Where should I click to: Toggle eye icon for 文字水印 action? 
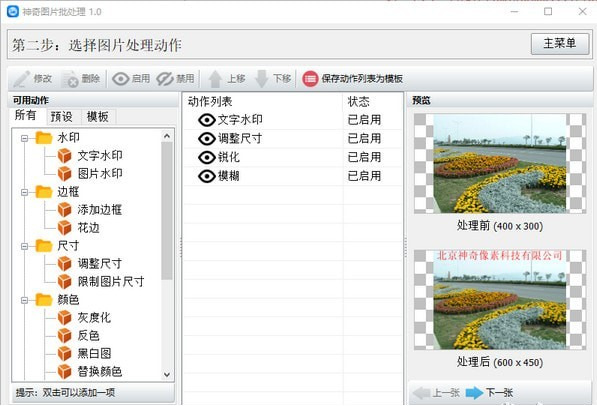coord(207,120)
